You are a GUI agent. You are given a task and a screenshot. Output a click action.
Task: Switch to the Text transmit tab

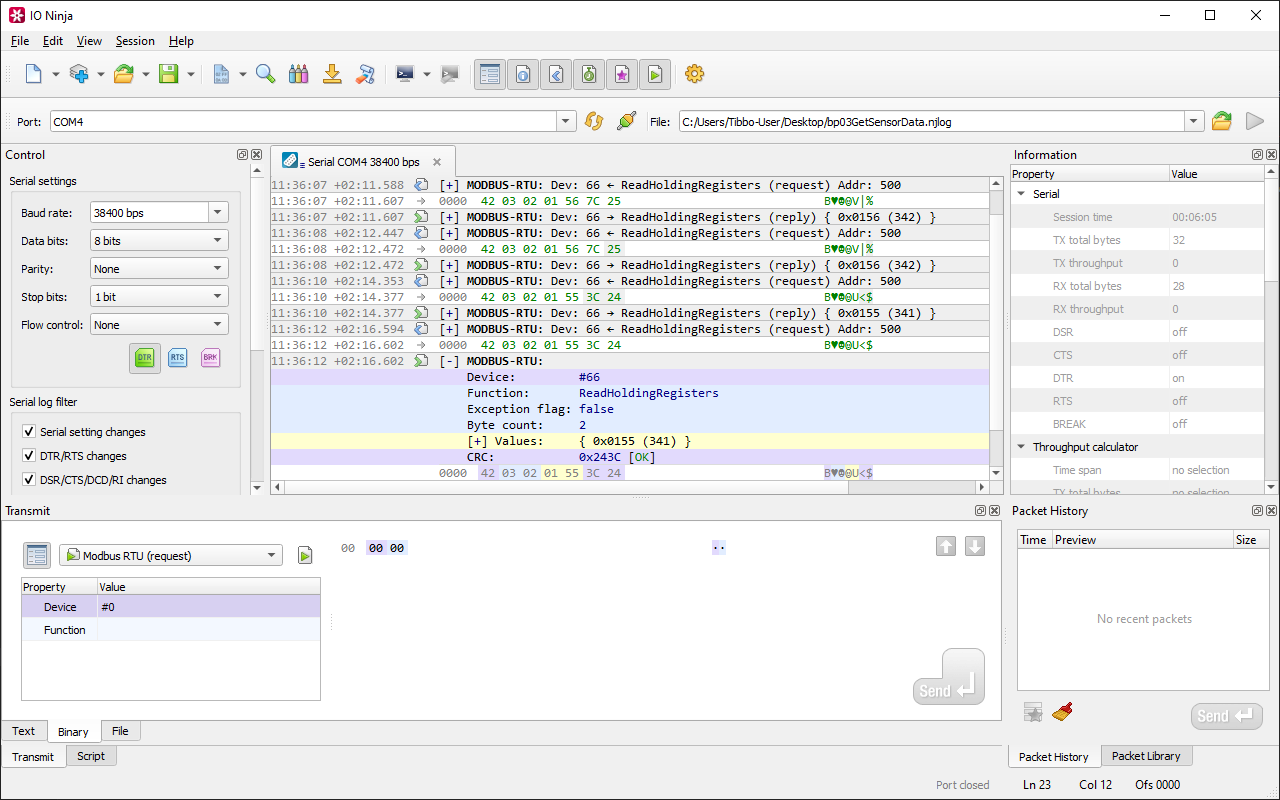point(24,731)
